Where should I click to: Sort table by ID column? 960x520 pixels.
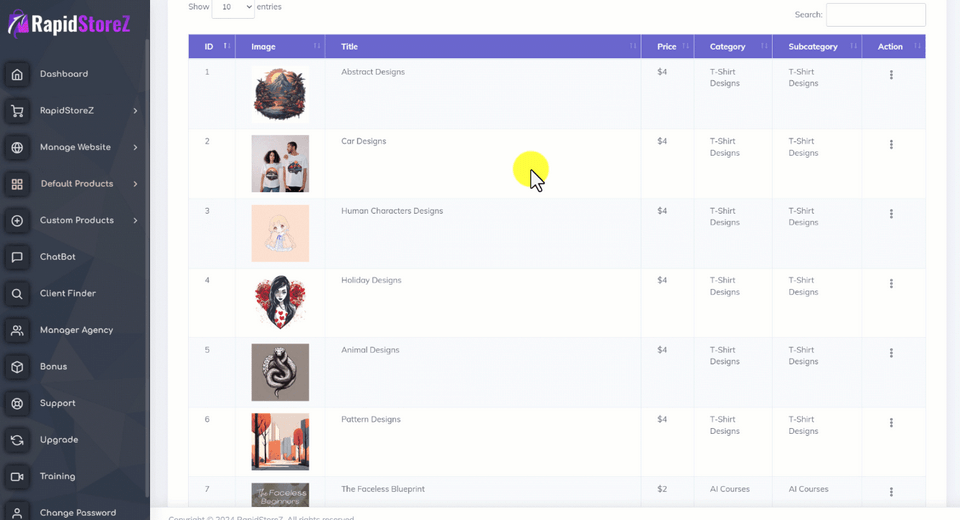pyautogui.click(x=212, y=47)
